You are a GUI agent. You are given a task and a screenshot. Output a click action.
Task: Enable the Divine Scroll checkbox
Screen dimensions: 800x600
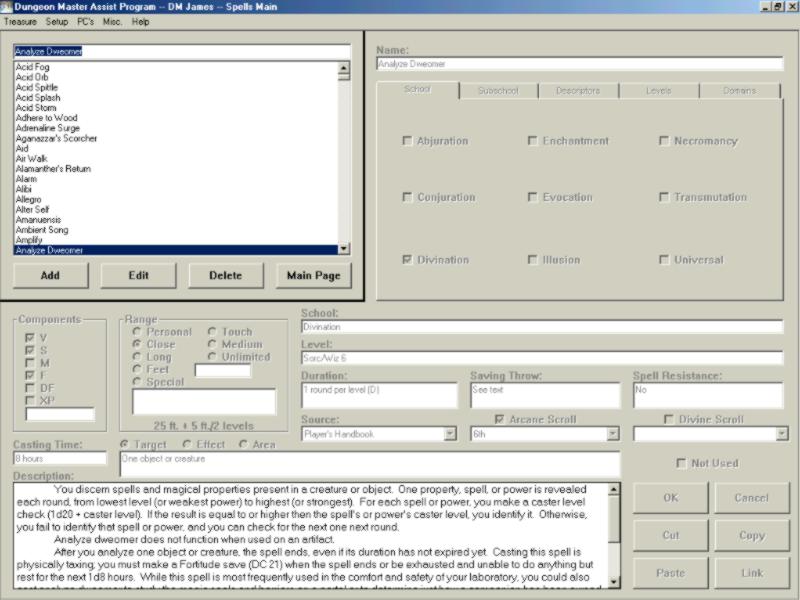click(669, 420)
